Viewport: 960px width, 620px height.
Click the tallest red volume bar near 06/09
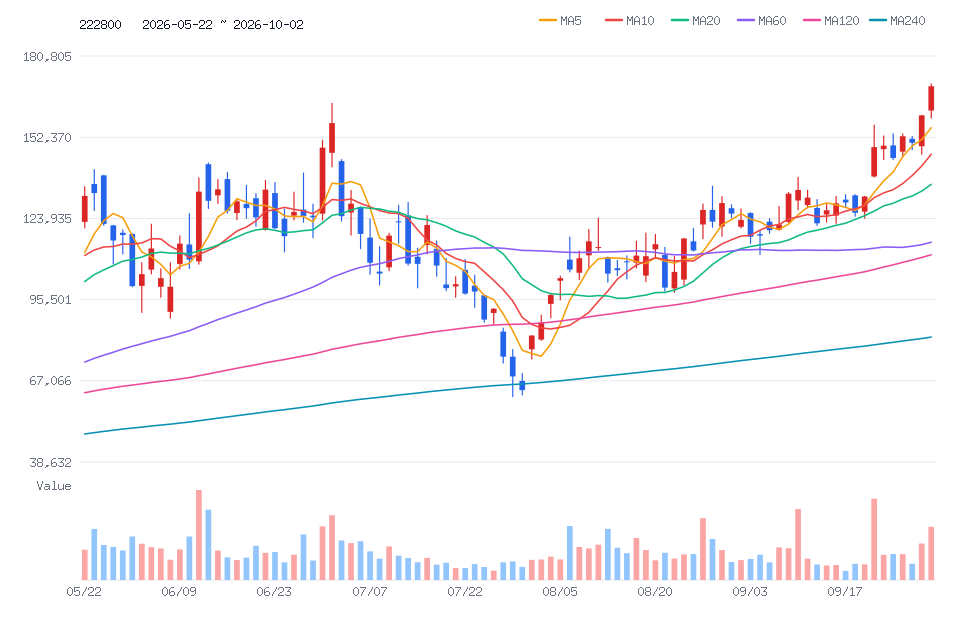199,535
